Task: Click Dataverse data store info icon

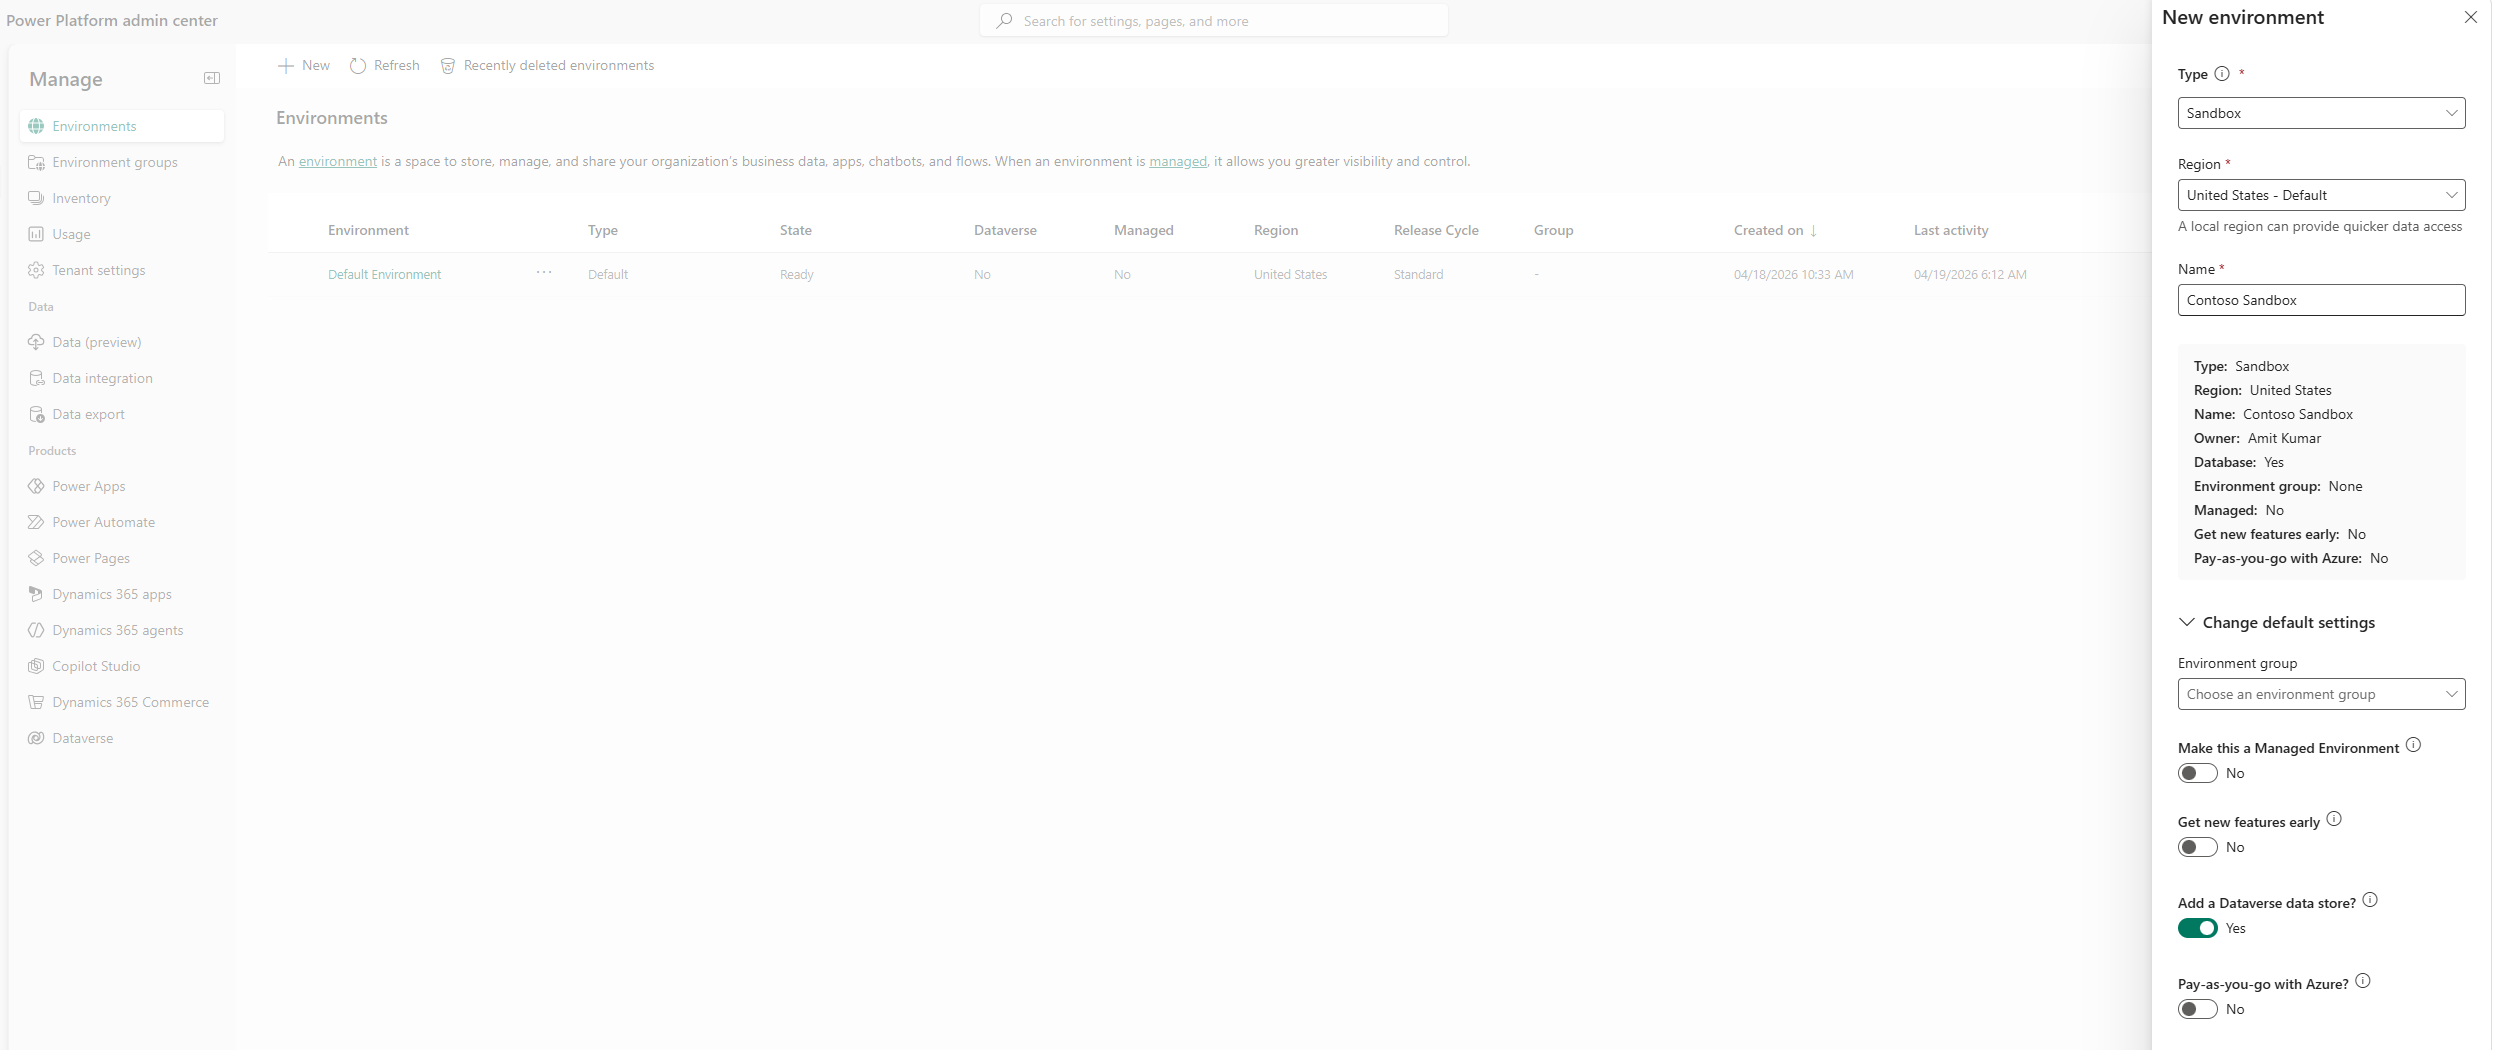Action: [2370, 900]
